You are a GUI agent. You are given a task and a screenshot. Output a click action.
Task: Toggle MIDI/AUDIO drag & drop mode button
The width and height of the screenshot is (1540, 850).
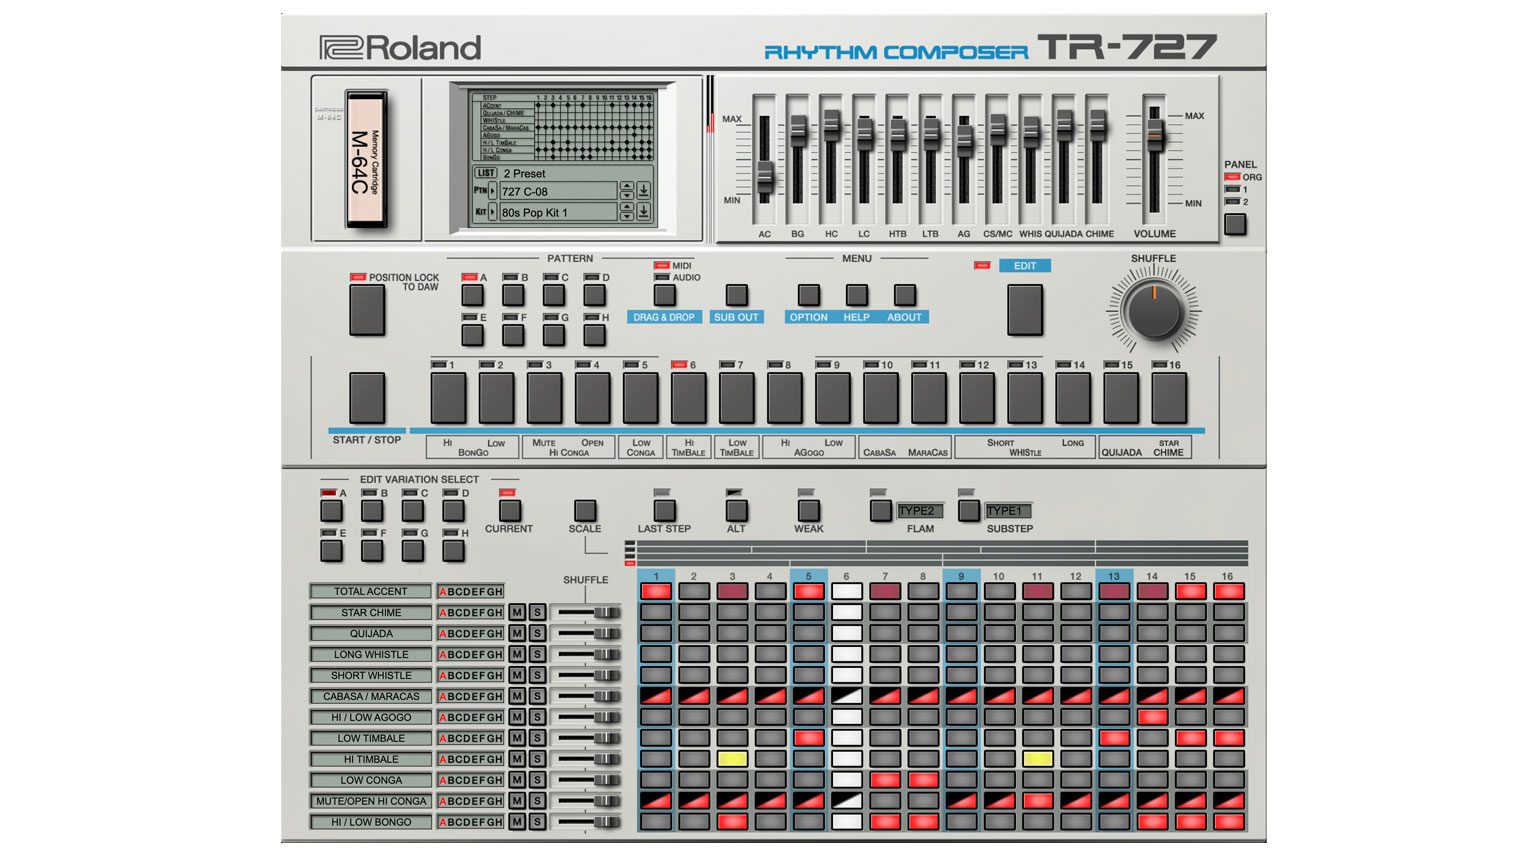[664, 295]
